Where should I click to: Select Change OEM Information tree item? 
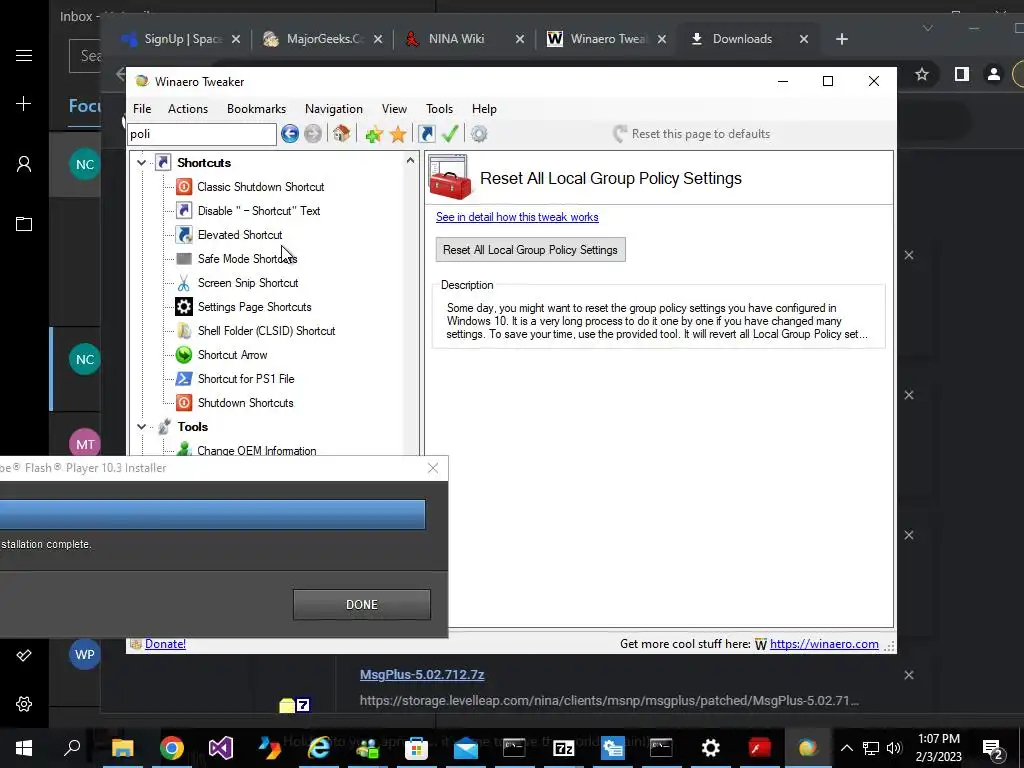point(257,450)
